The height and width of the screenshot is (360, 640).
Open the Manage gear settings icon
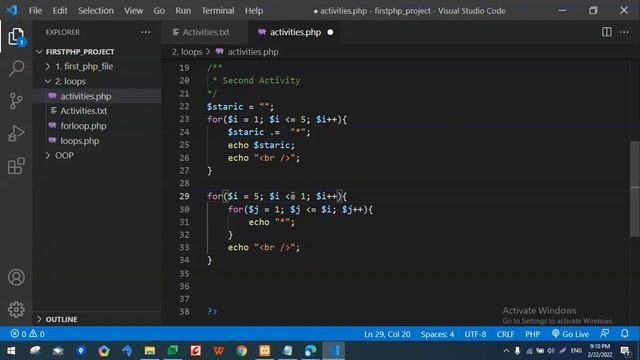(x=16, y=309)
